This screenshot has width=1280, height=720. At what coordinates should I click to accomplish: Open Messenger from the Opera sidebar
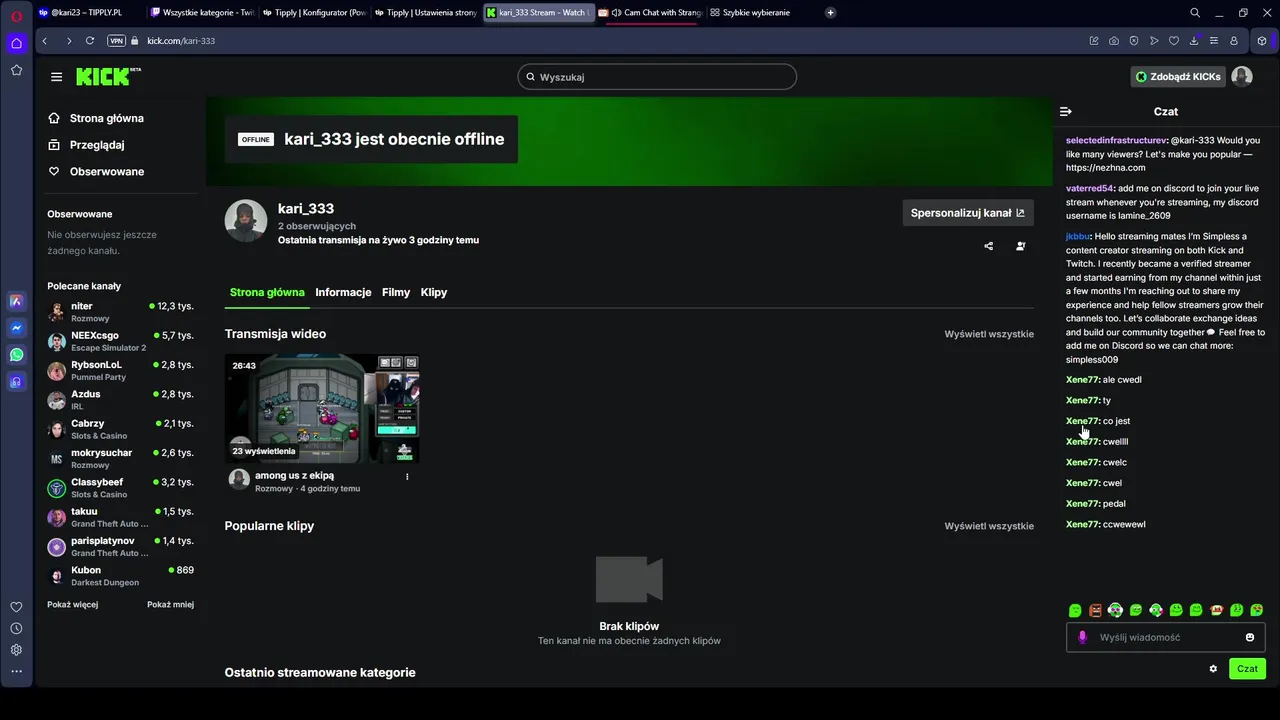(16, 328)
